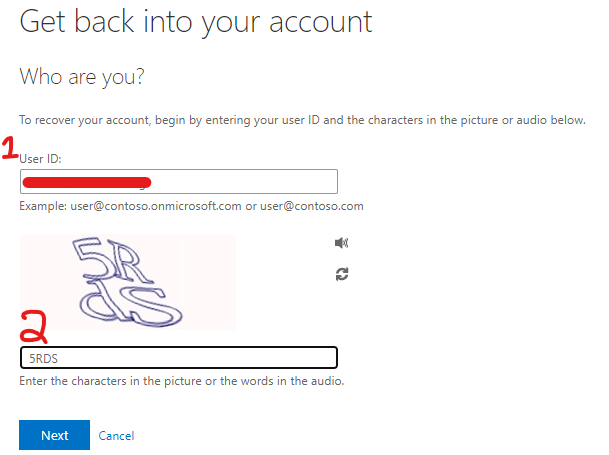This screenshot has height=455, width=609.
Task: Click the "User ID:" field label
Action: point(41,159)
